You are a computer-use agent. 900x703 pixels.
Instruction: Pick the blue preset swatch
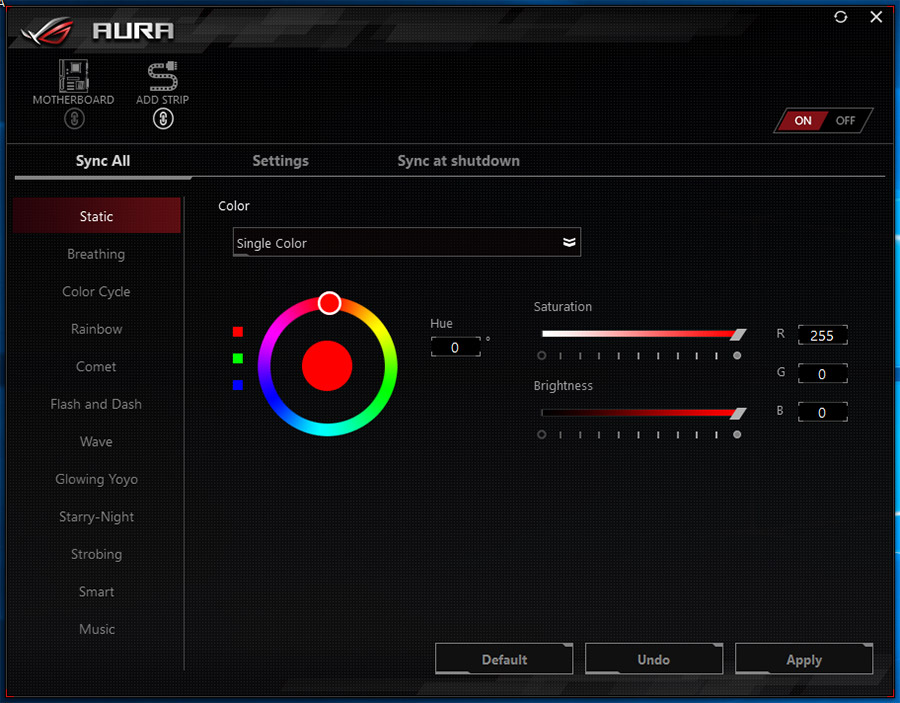tap(238, 384)
